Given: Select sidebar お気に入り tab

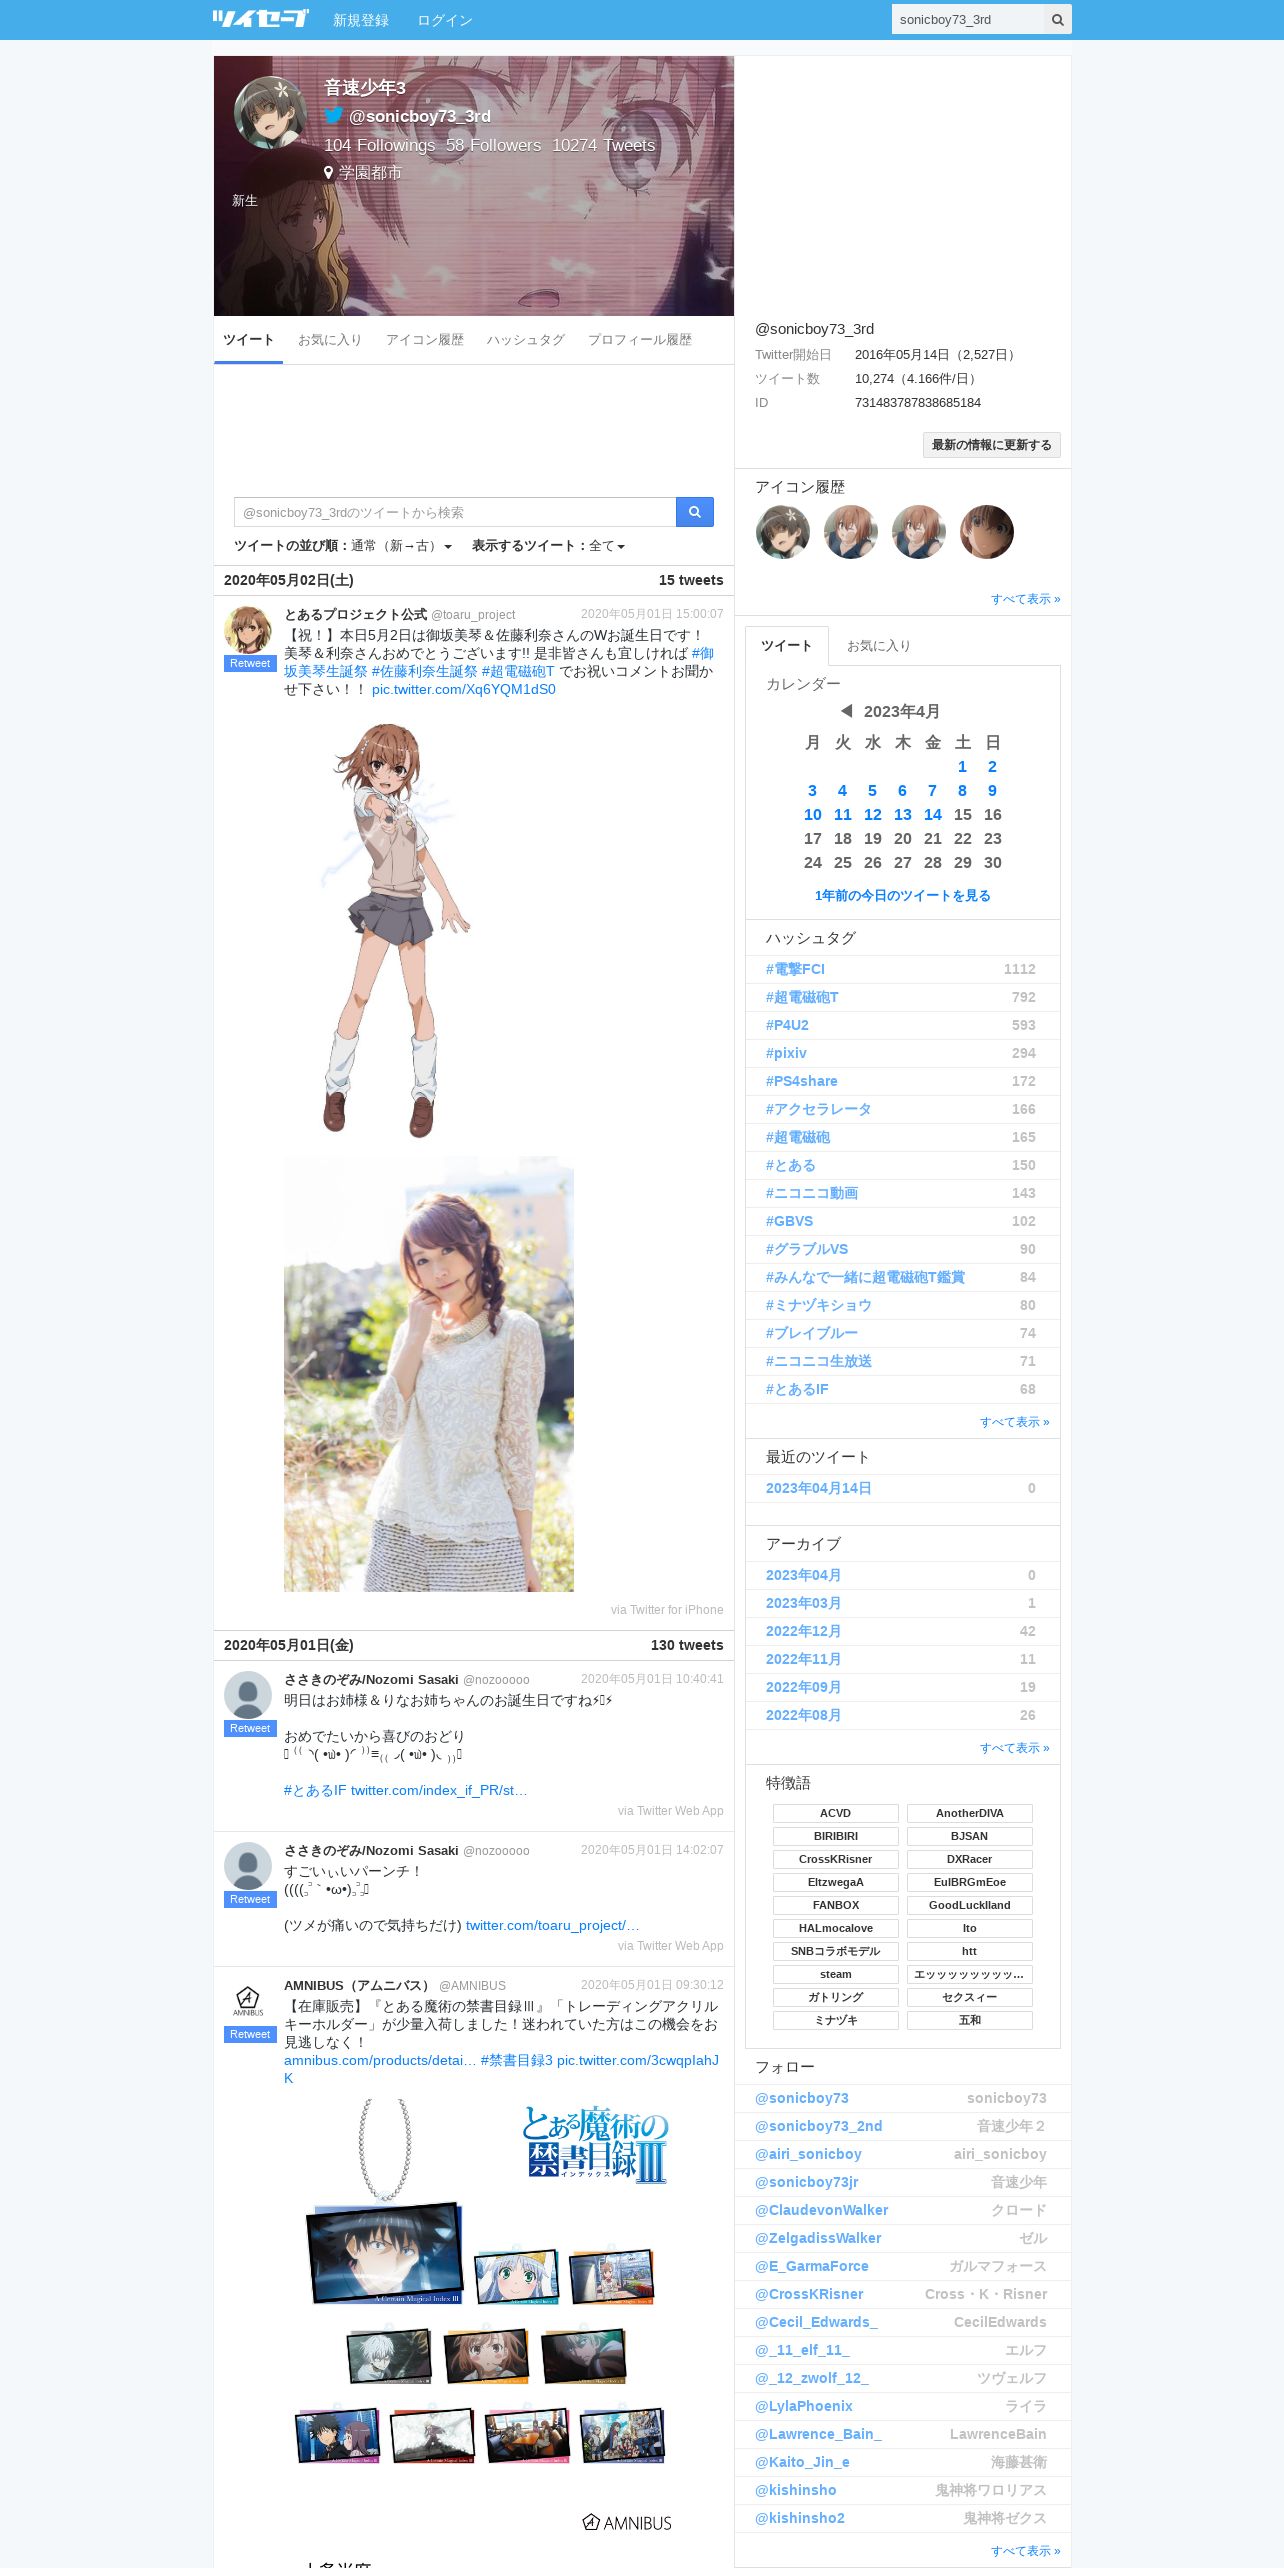Looking at the screenshot, I should pos(879,646).
